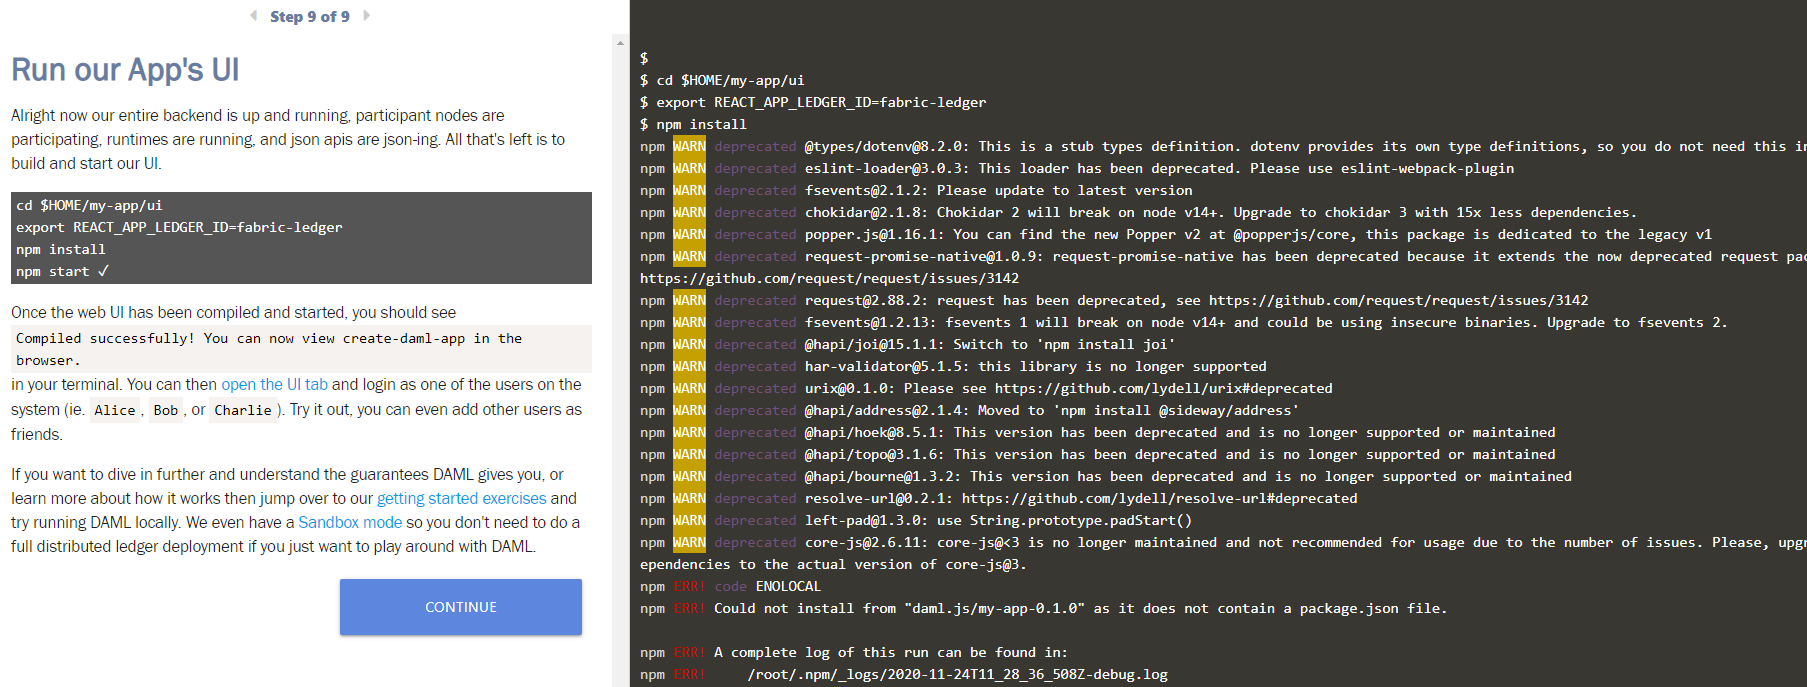Click the Alice username code label

[115, 410]
